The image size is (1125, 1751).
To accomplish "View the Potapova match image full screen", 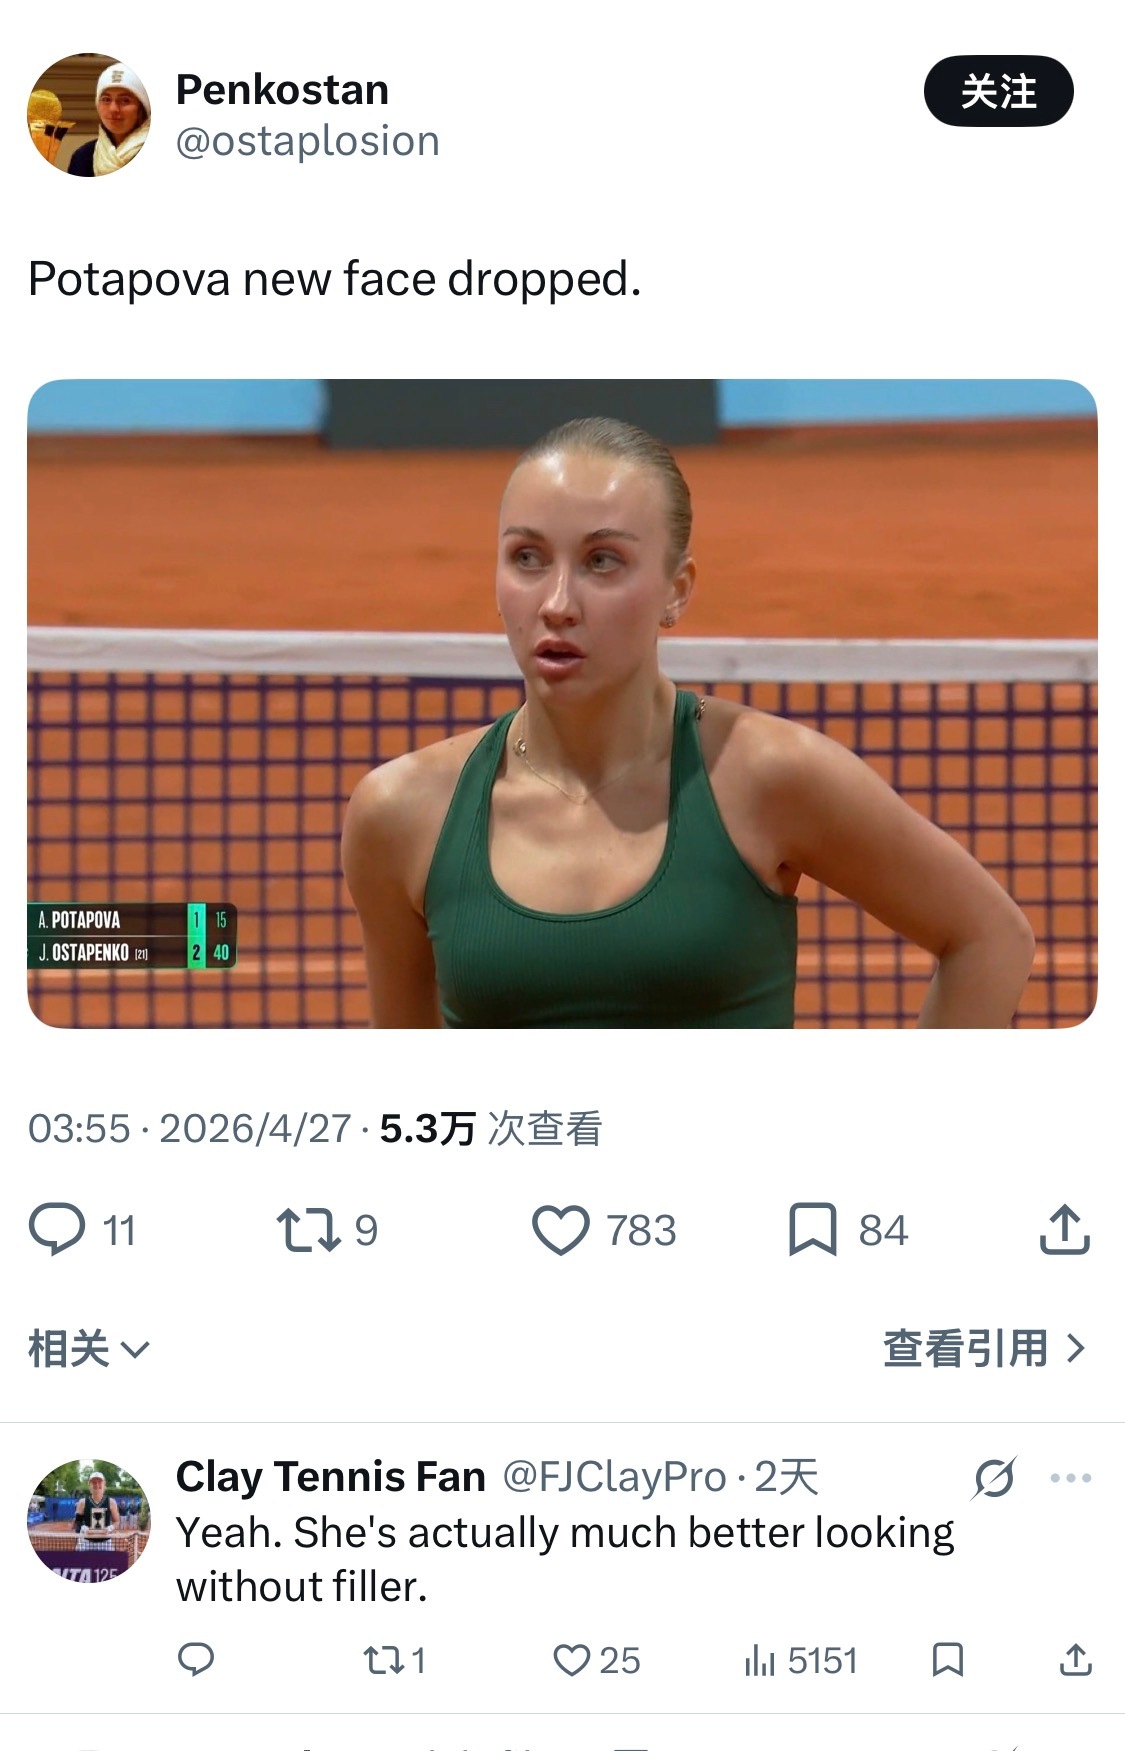I will (562, 703).
